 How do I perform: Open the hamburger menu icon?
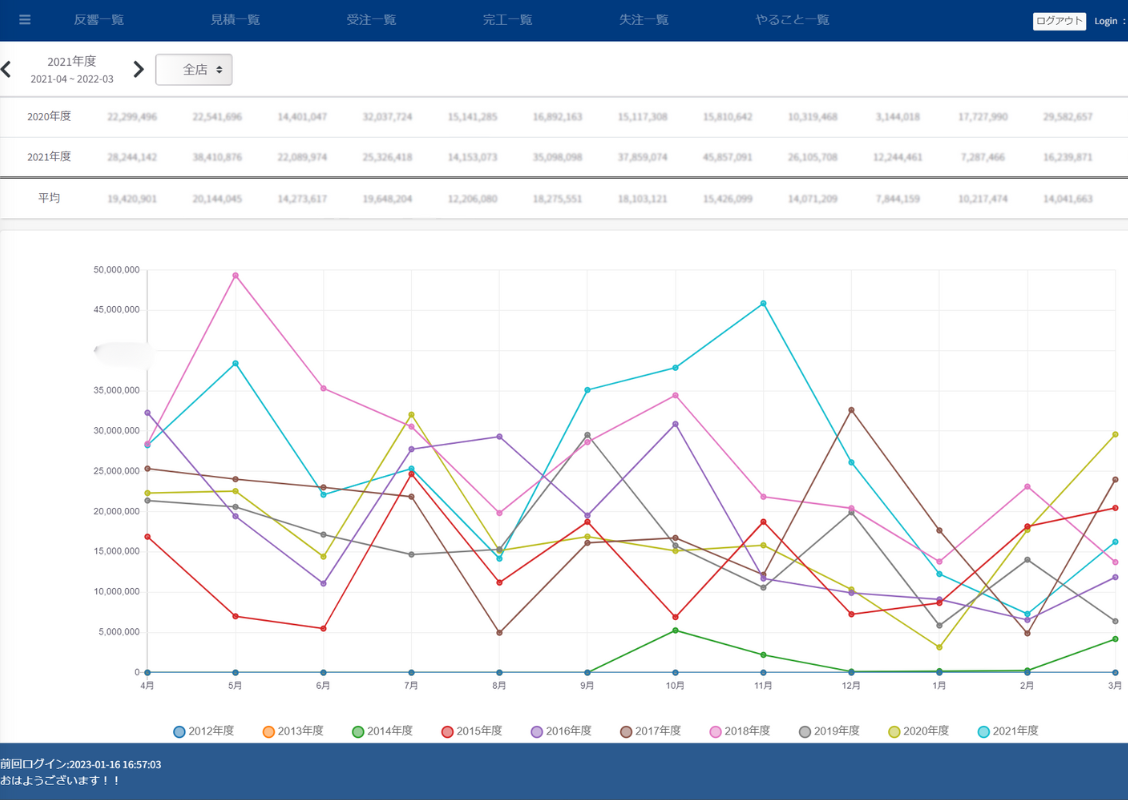point(25,20)
